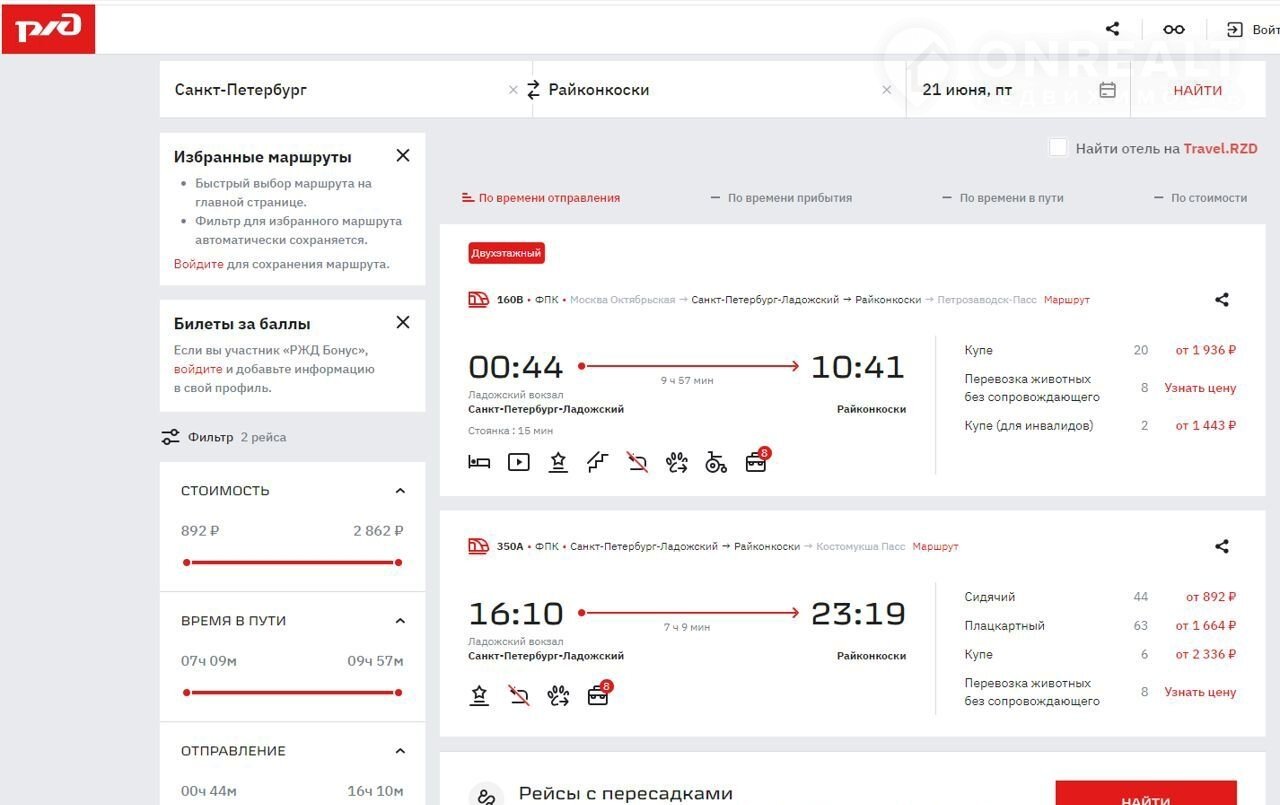Click luggage icon on train 350A
1280x805 pixels.
point(598,695)
